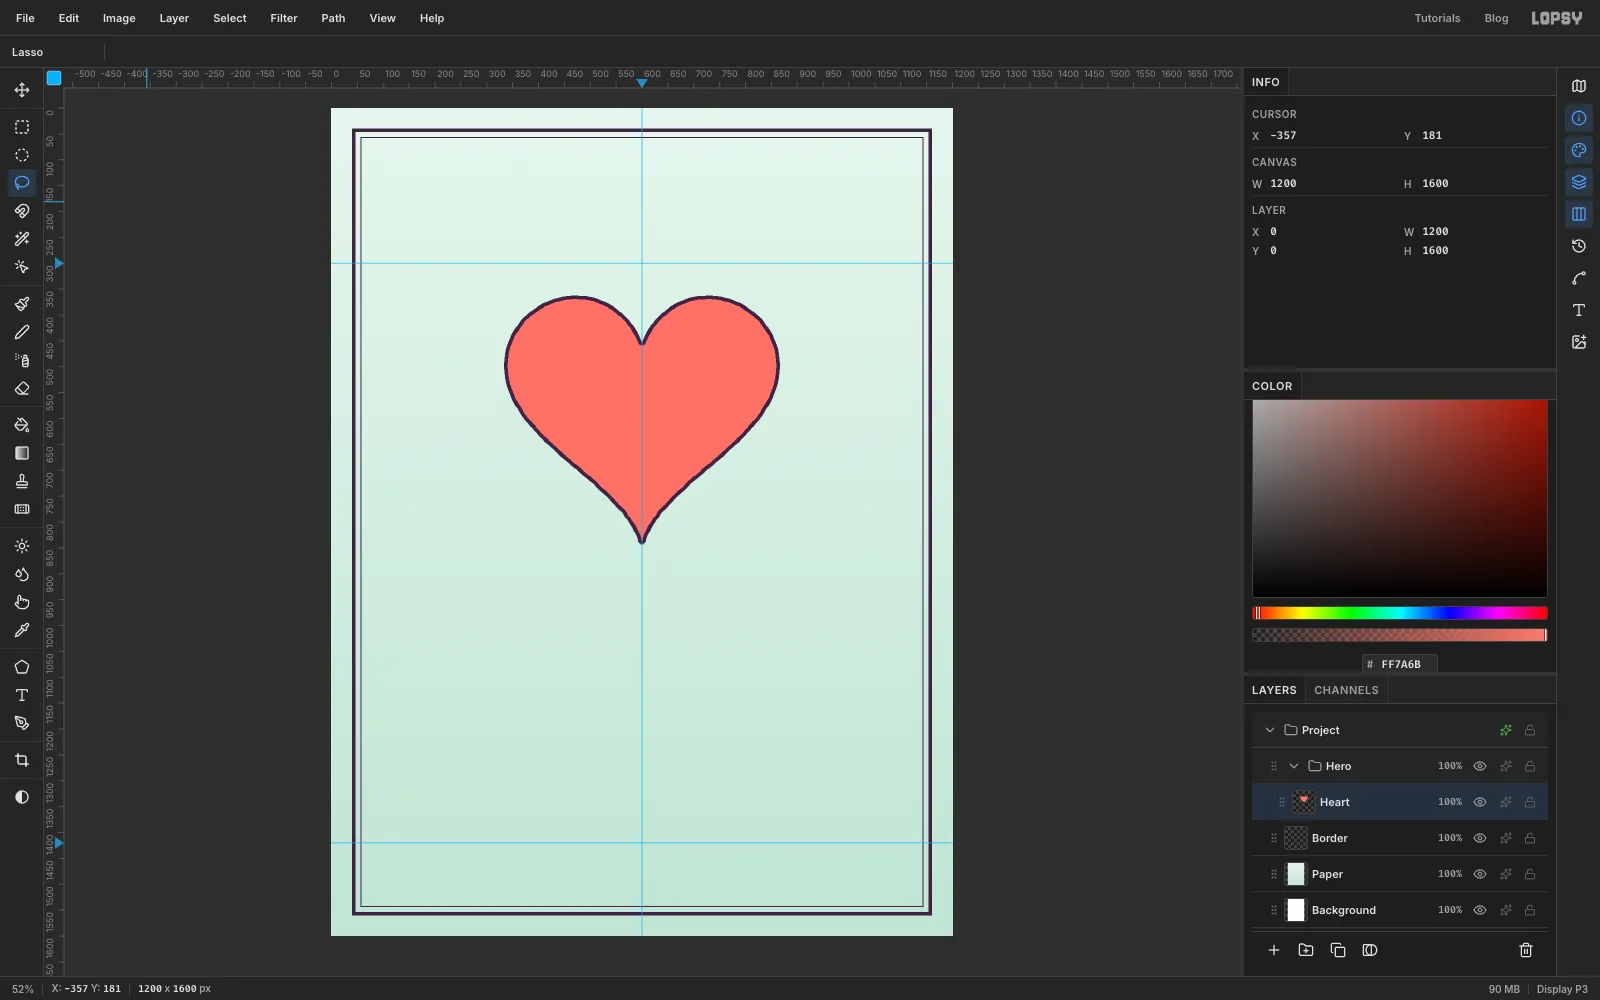Open the Layers panel icon in sidebar
Image resolution: width=1600 pixels, height=1000 pixels.
point(1579,182)
